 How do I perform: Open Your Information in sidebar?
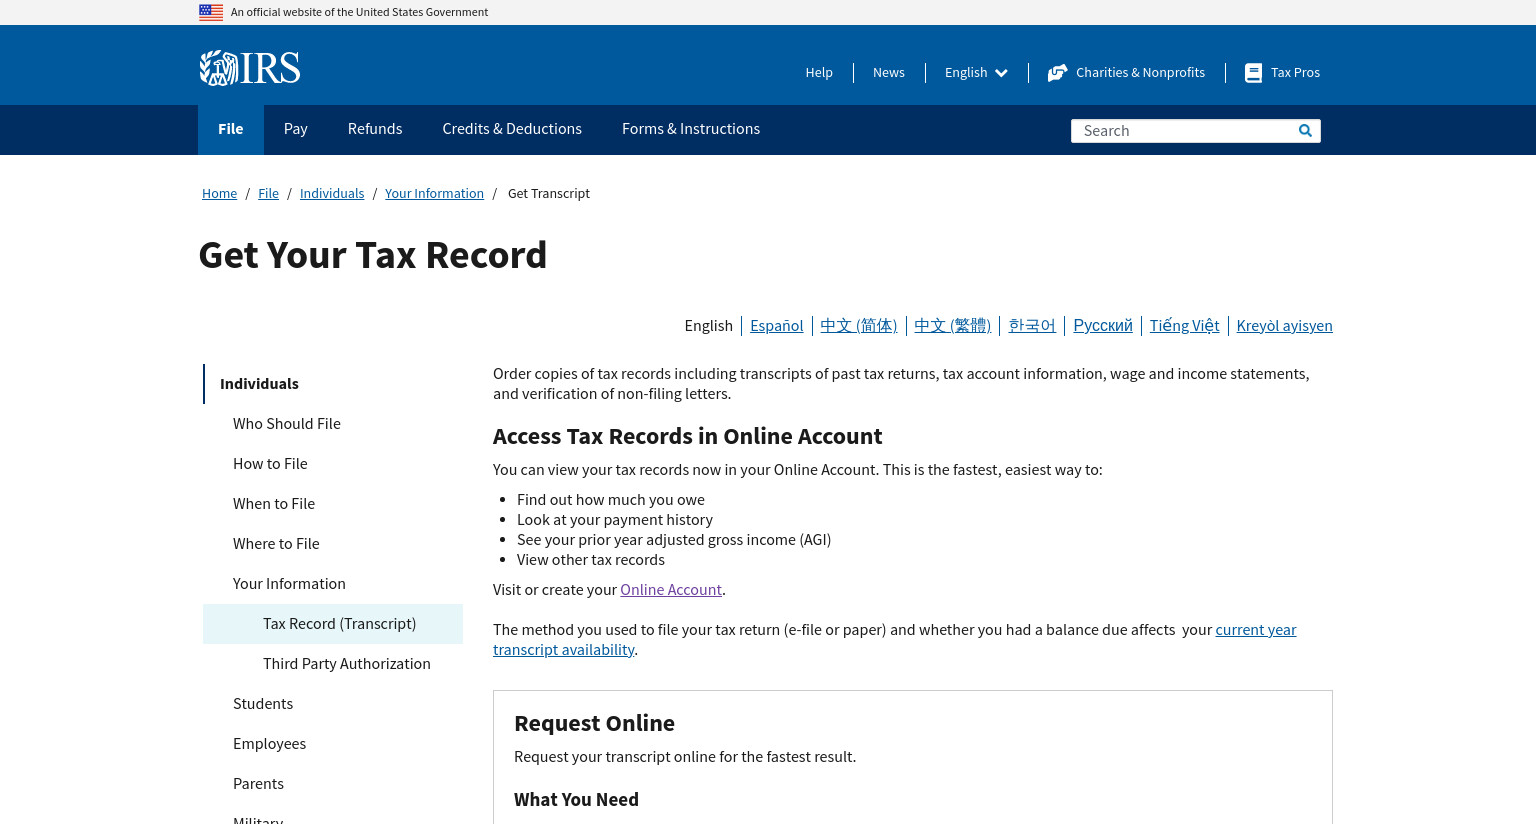click(x=289, y=584)
